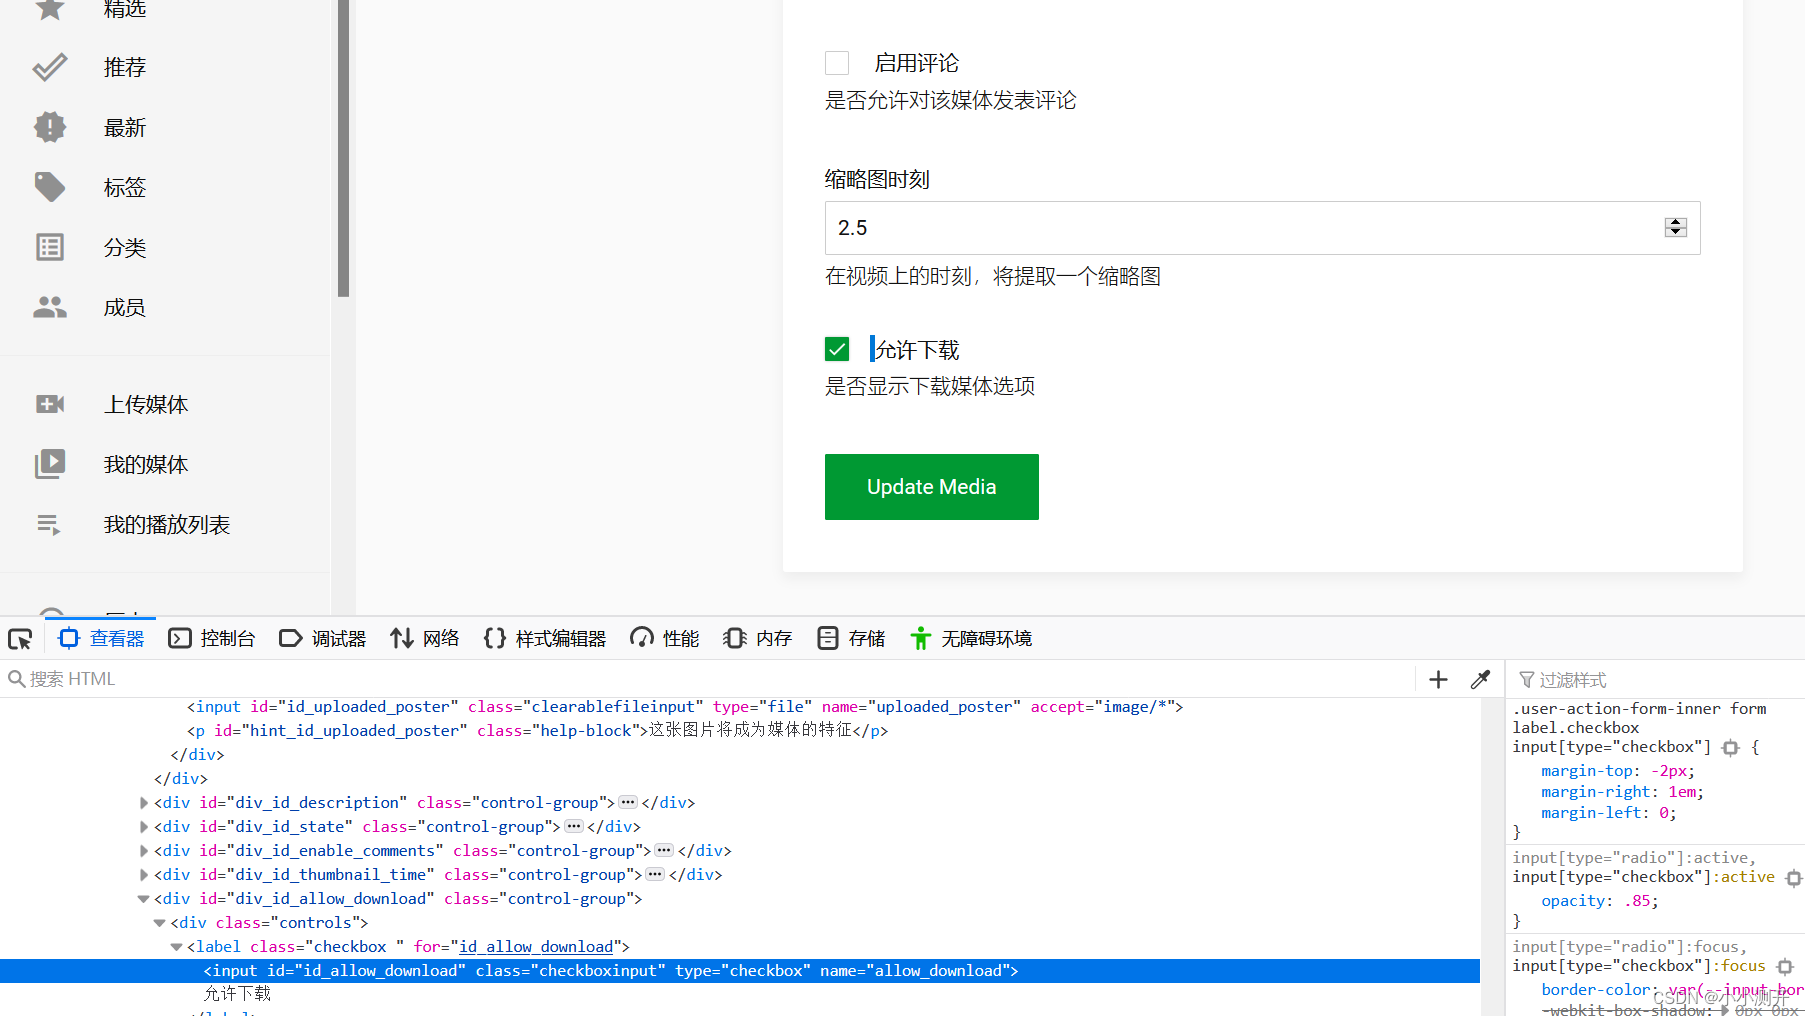Enable the 启用评论 checkbox

[x=837, y=63]
